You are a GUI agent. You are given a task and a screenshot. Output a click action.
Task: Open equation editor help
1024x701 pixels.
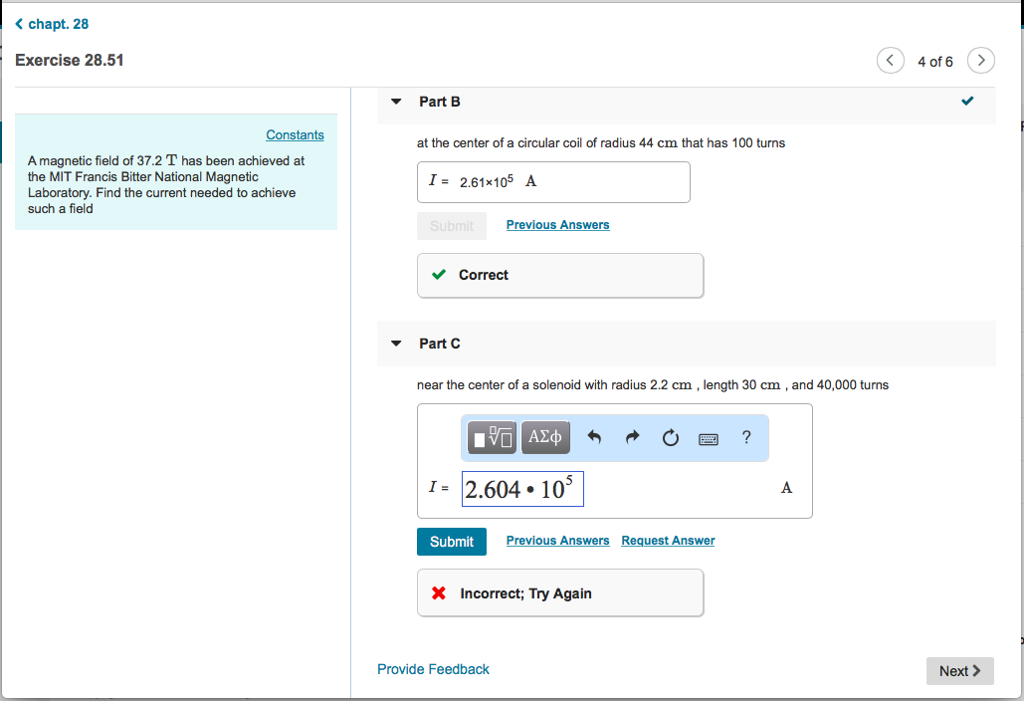click(746, 437)
